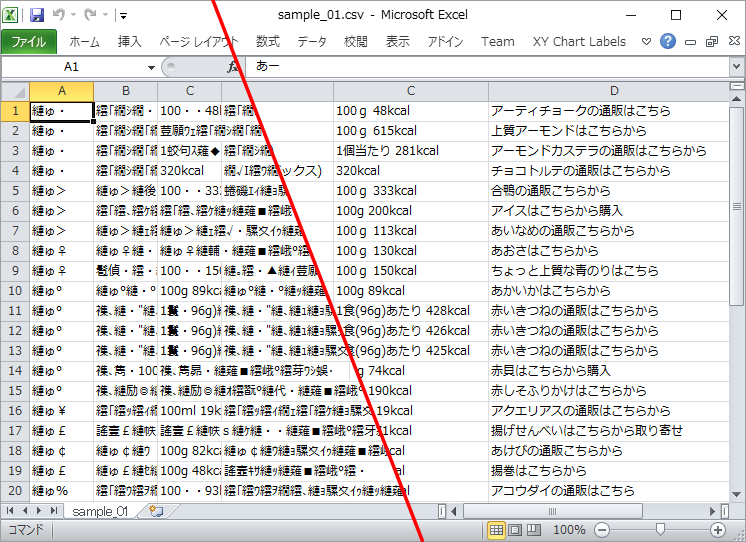The image size is (746, 542).
Task: Open the データ ribbon tab
Action: tap(312, 42)
